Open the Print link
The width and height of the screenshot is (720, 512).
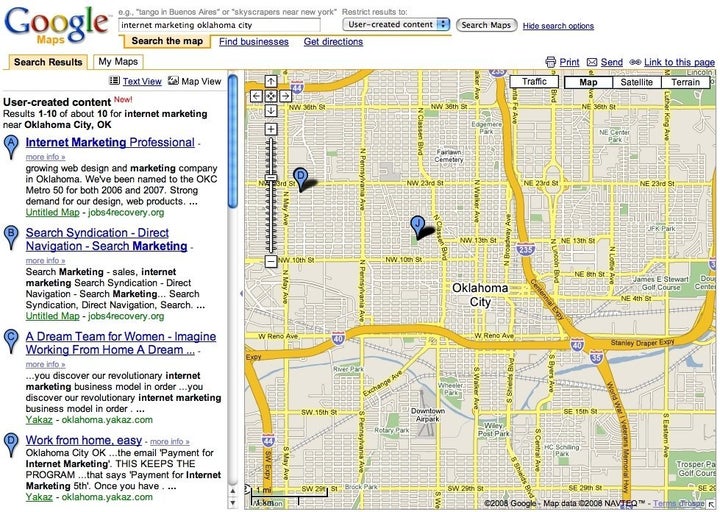(569, 62)
